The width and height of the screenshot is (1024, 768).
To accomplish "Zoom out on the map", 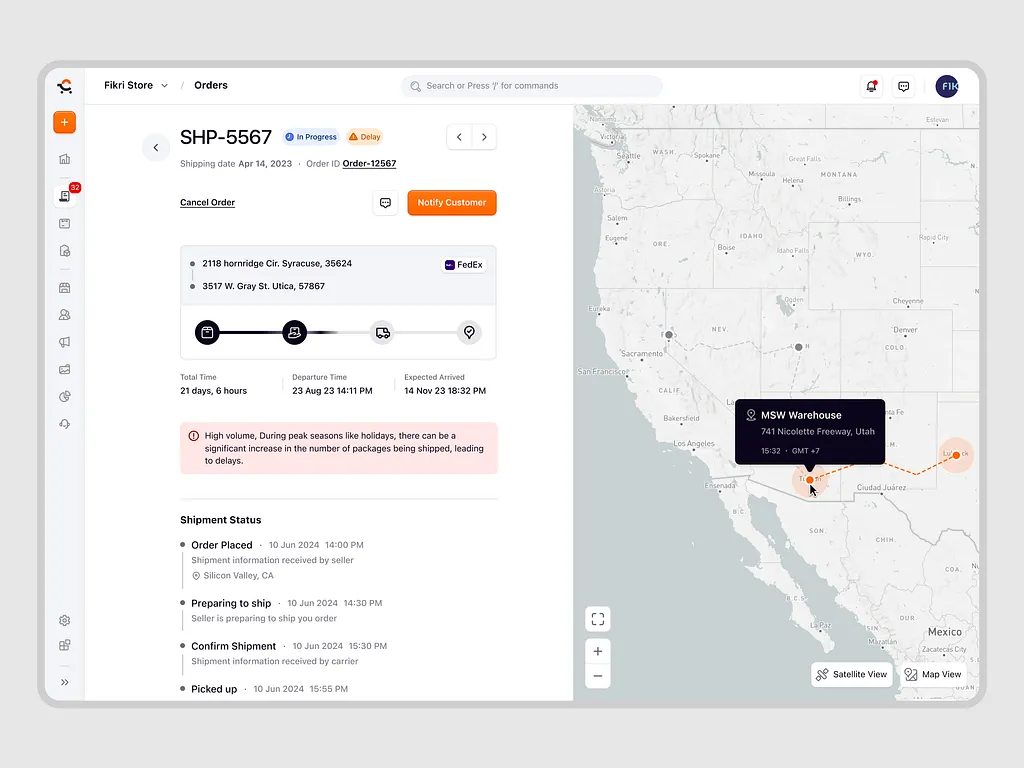I will tap(597, 676).
